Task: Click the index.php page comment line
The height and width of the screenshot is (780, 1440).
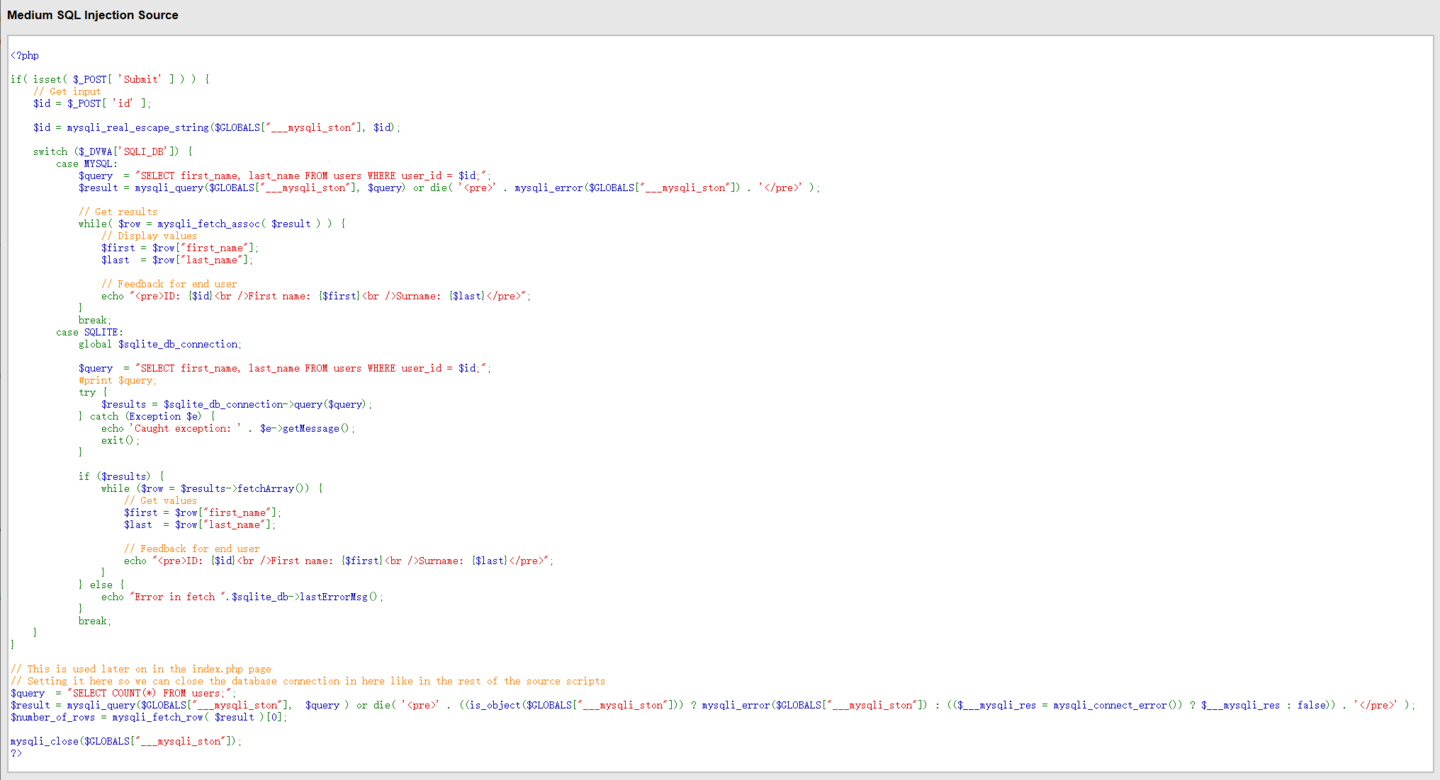Action: (140, 669)
